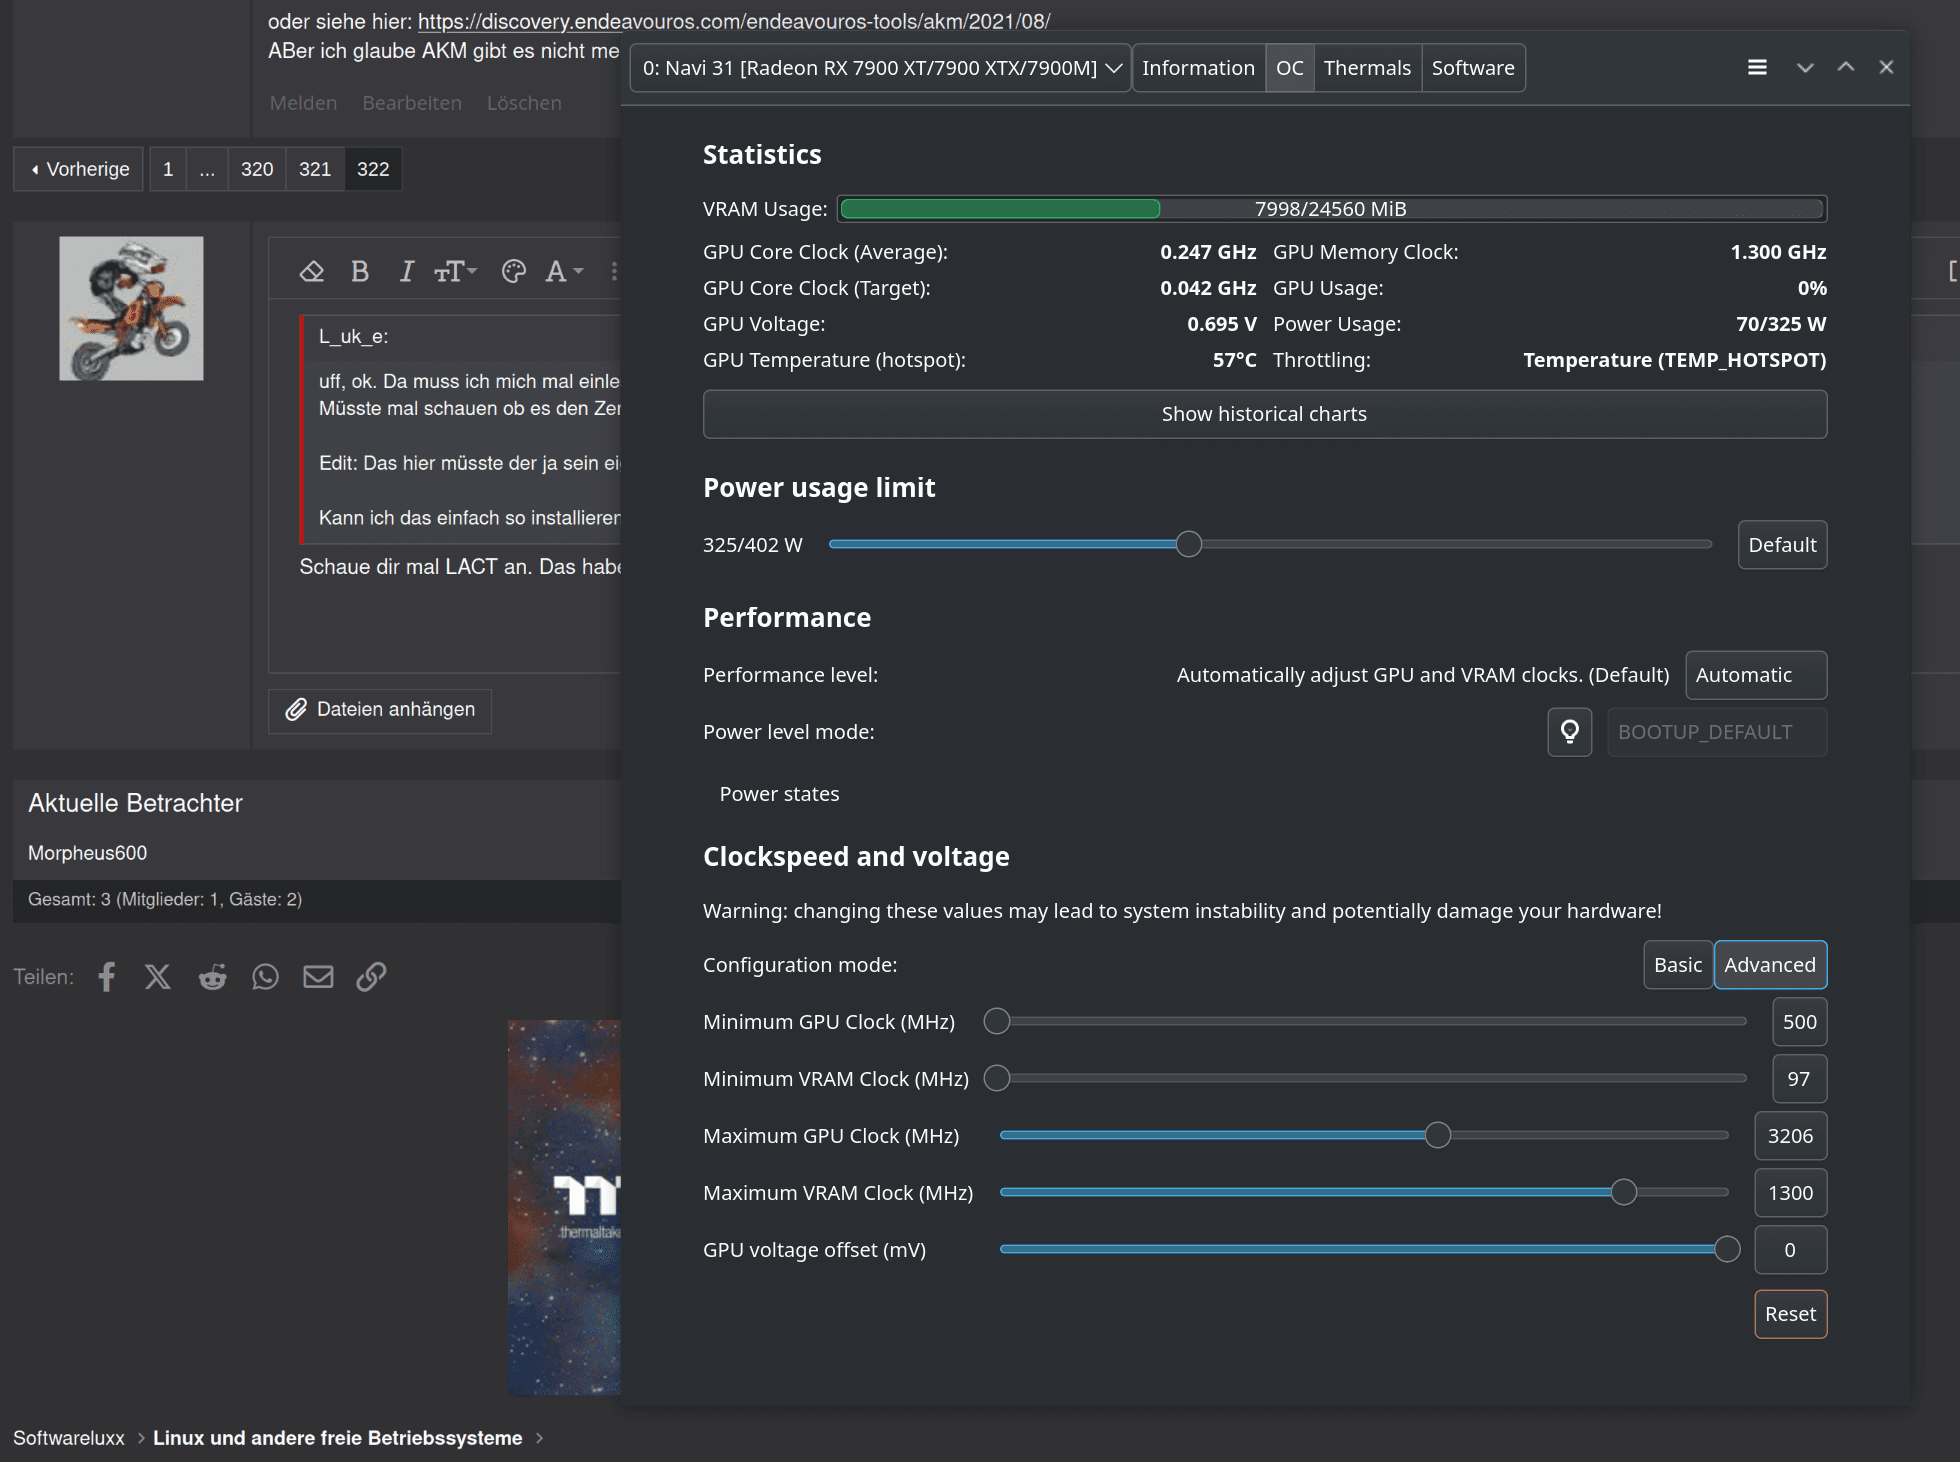The width and height of the screenshot is (1960, 1462).
Task: Open the font size dropdown in the editor
Action: point(456,271)
